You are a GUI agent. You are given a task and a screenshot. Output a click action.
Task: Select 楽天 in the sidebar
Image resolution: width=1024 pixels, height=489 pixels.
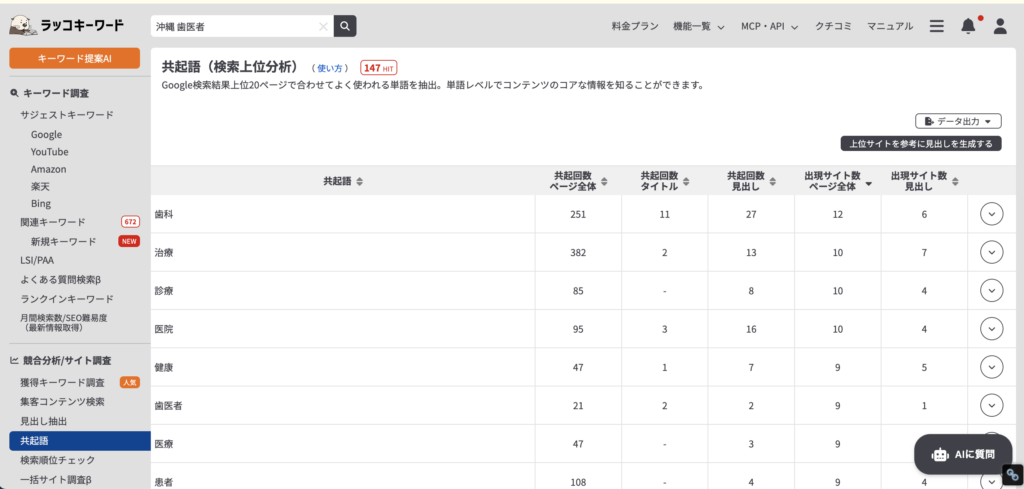click(40, 187)
